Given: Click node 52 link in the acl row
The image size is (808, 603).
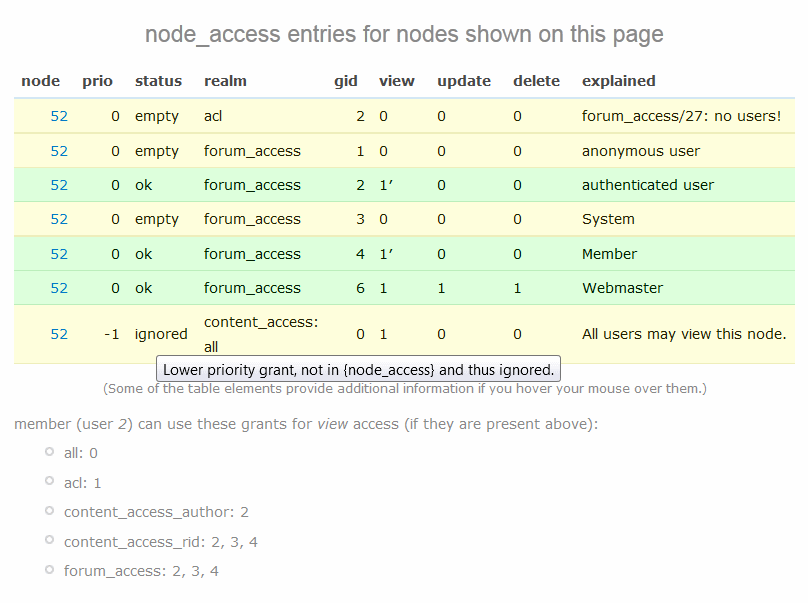Looking at the screenshot, I should coord(59,115).
